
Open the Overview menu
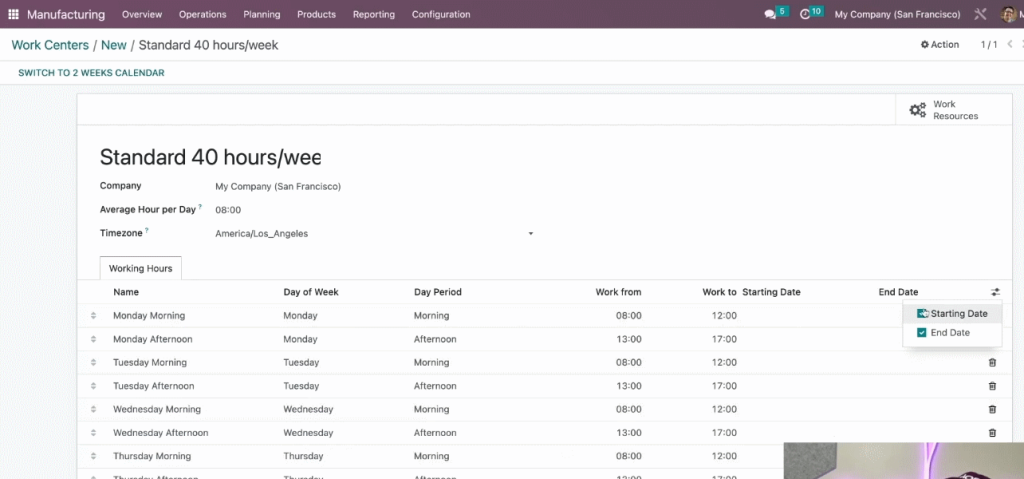(142, 14)
